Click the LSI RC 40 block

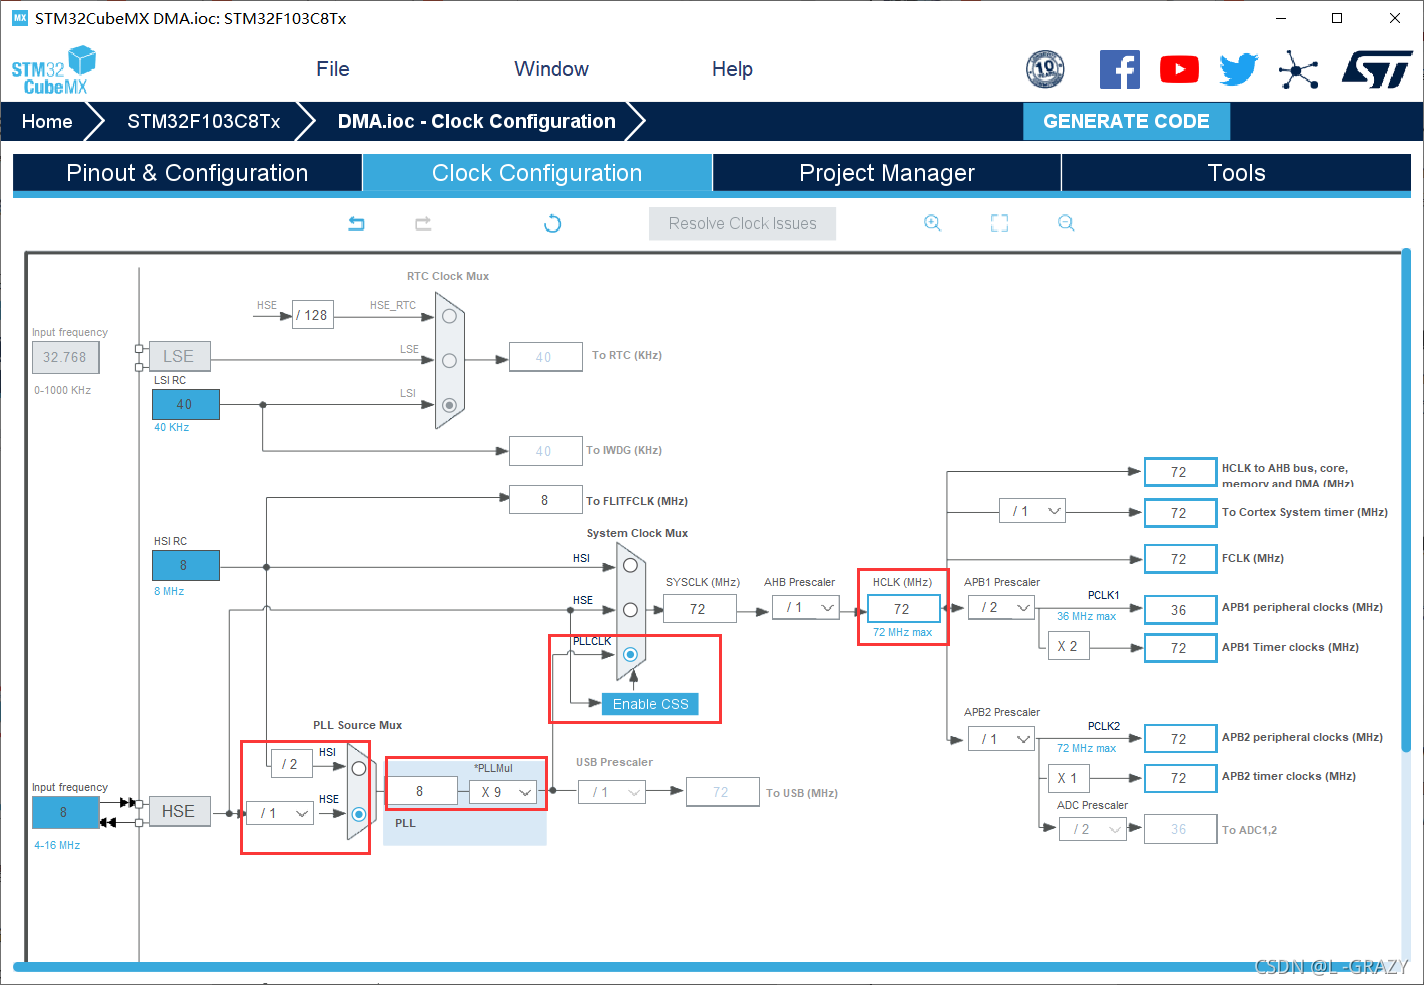pyautogui.click(x=185, y=404)
